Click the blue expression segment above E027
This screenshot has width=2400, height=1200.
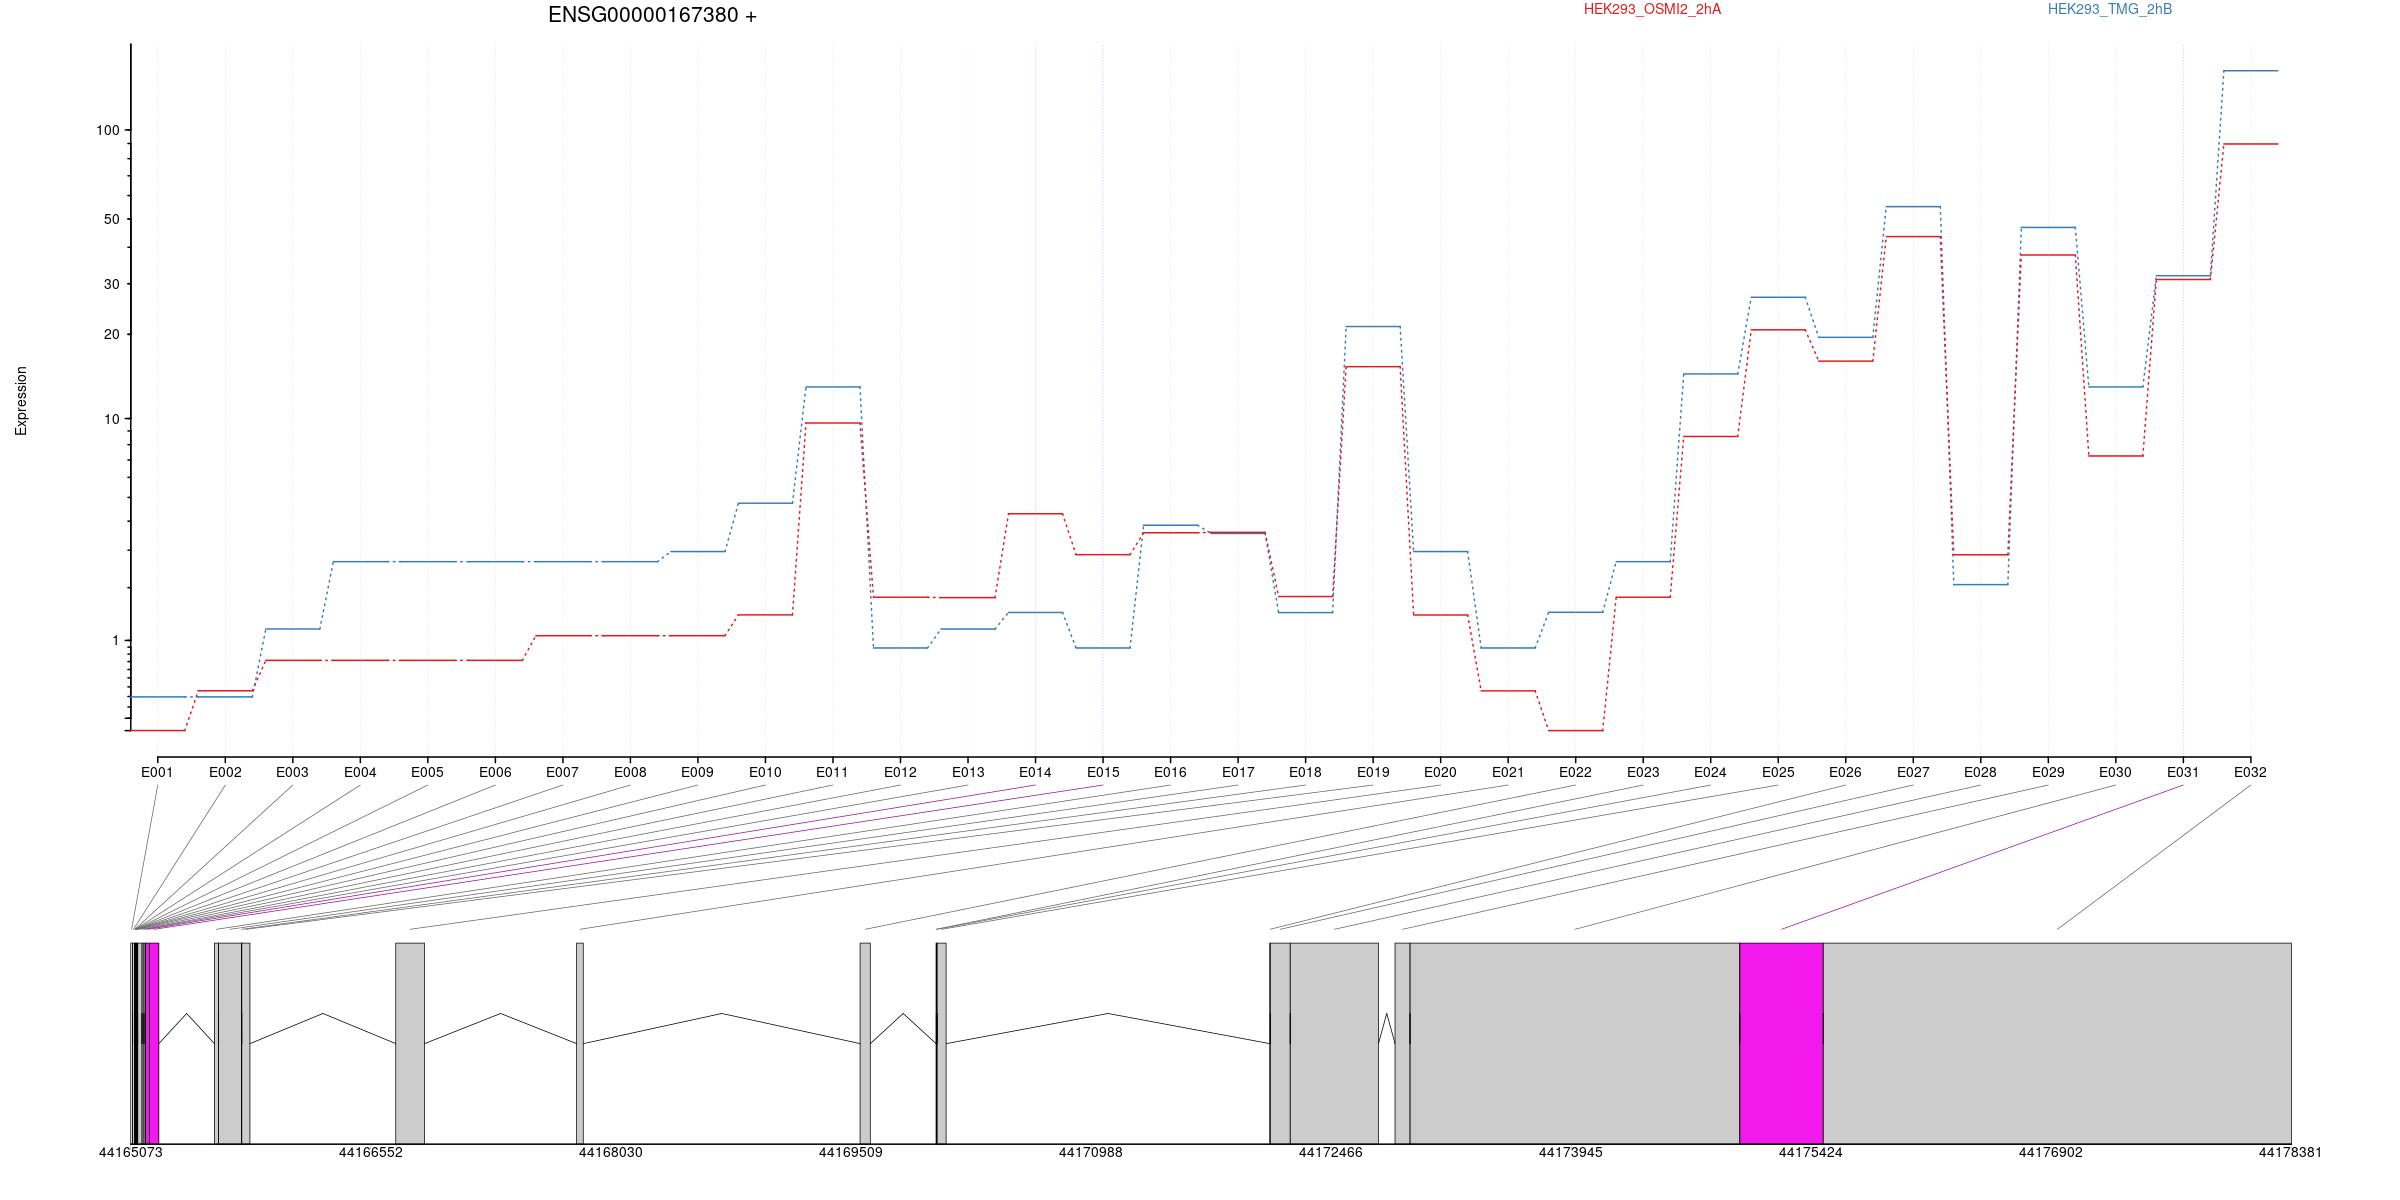click(x=1913, y=207)
